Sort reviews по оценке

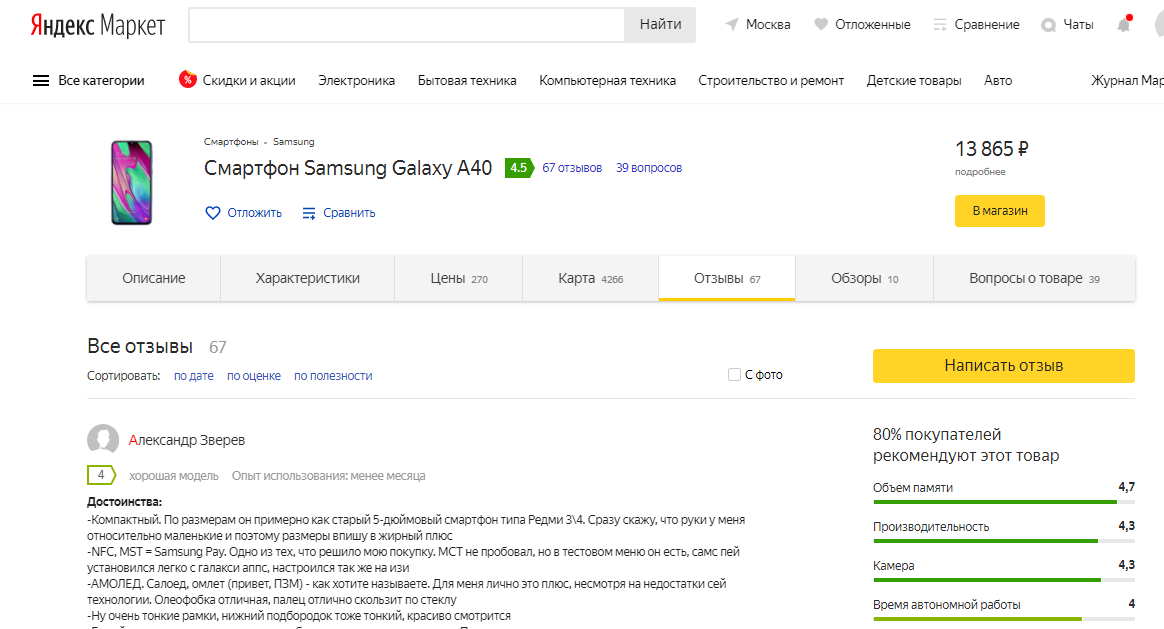[x=254, y=376]
